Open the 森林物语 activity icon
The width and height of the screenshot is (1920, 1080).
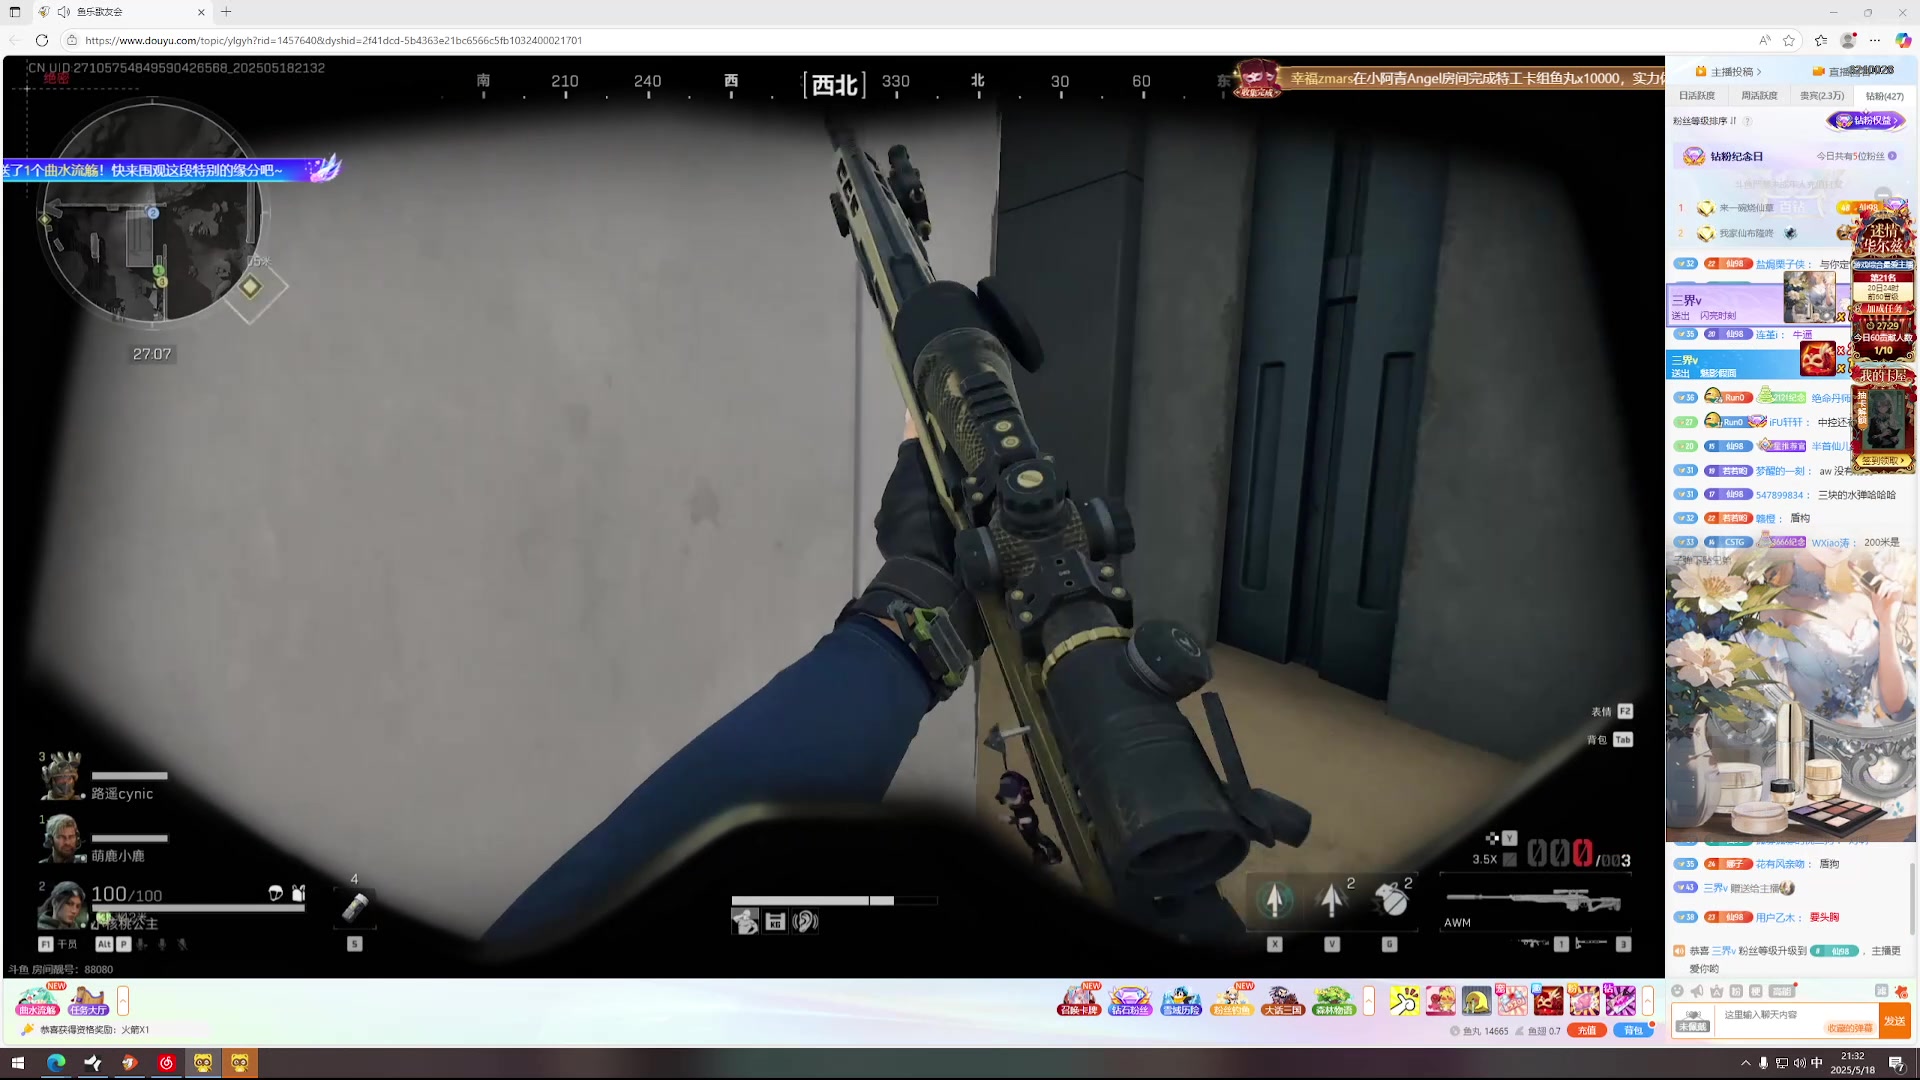click(x=1334, y=1000)
